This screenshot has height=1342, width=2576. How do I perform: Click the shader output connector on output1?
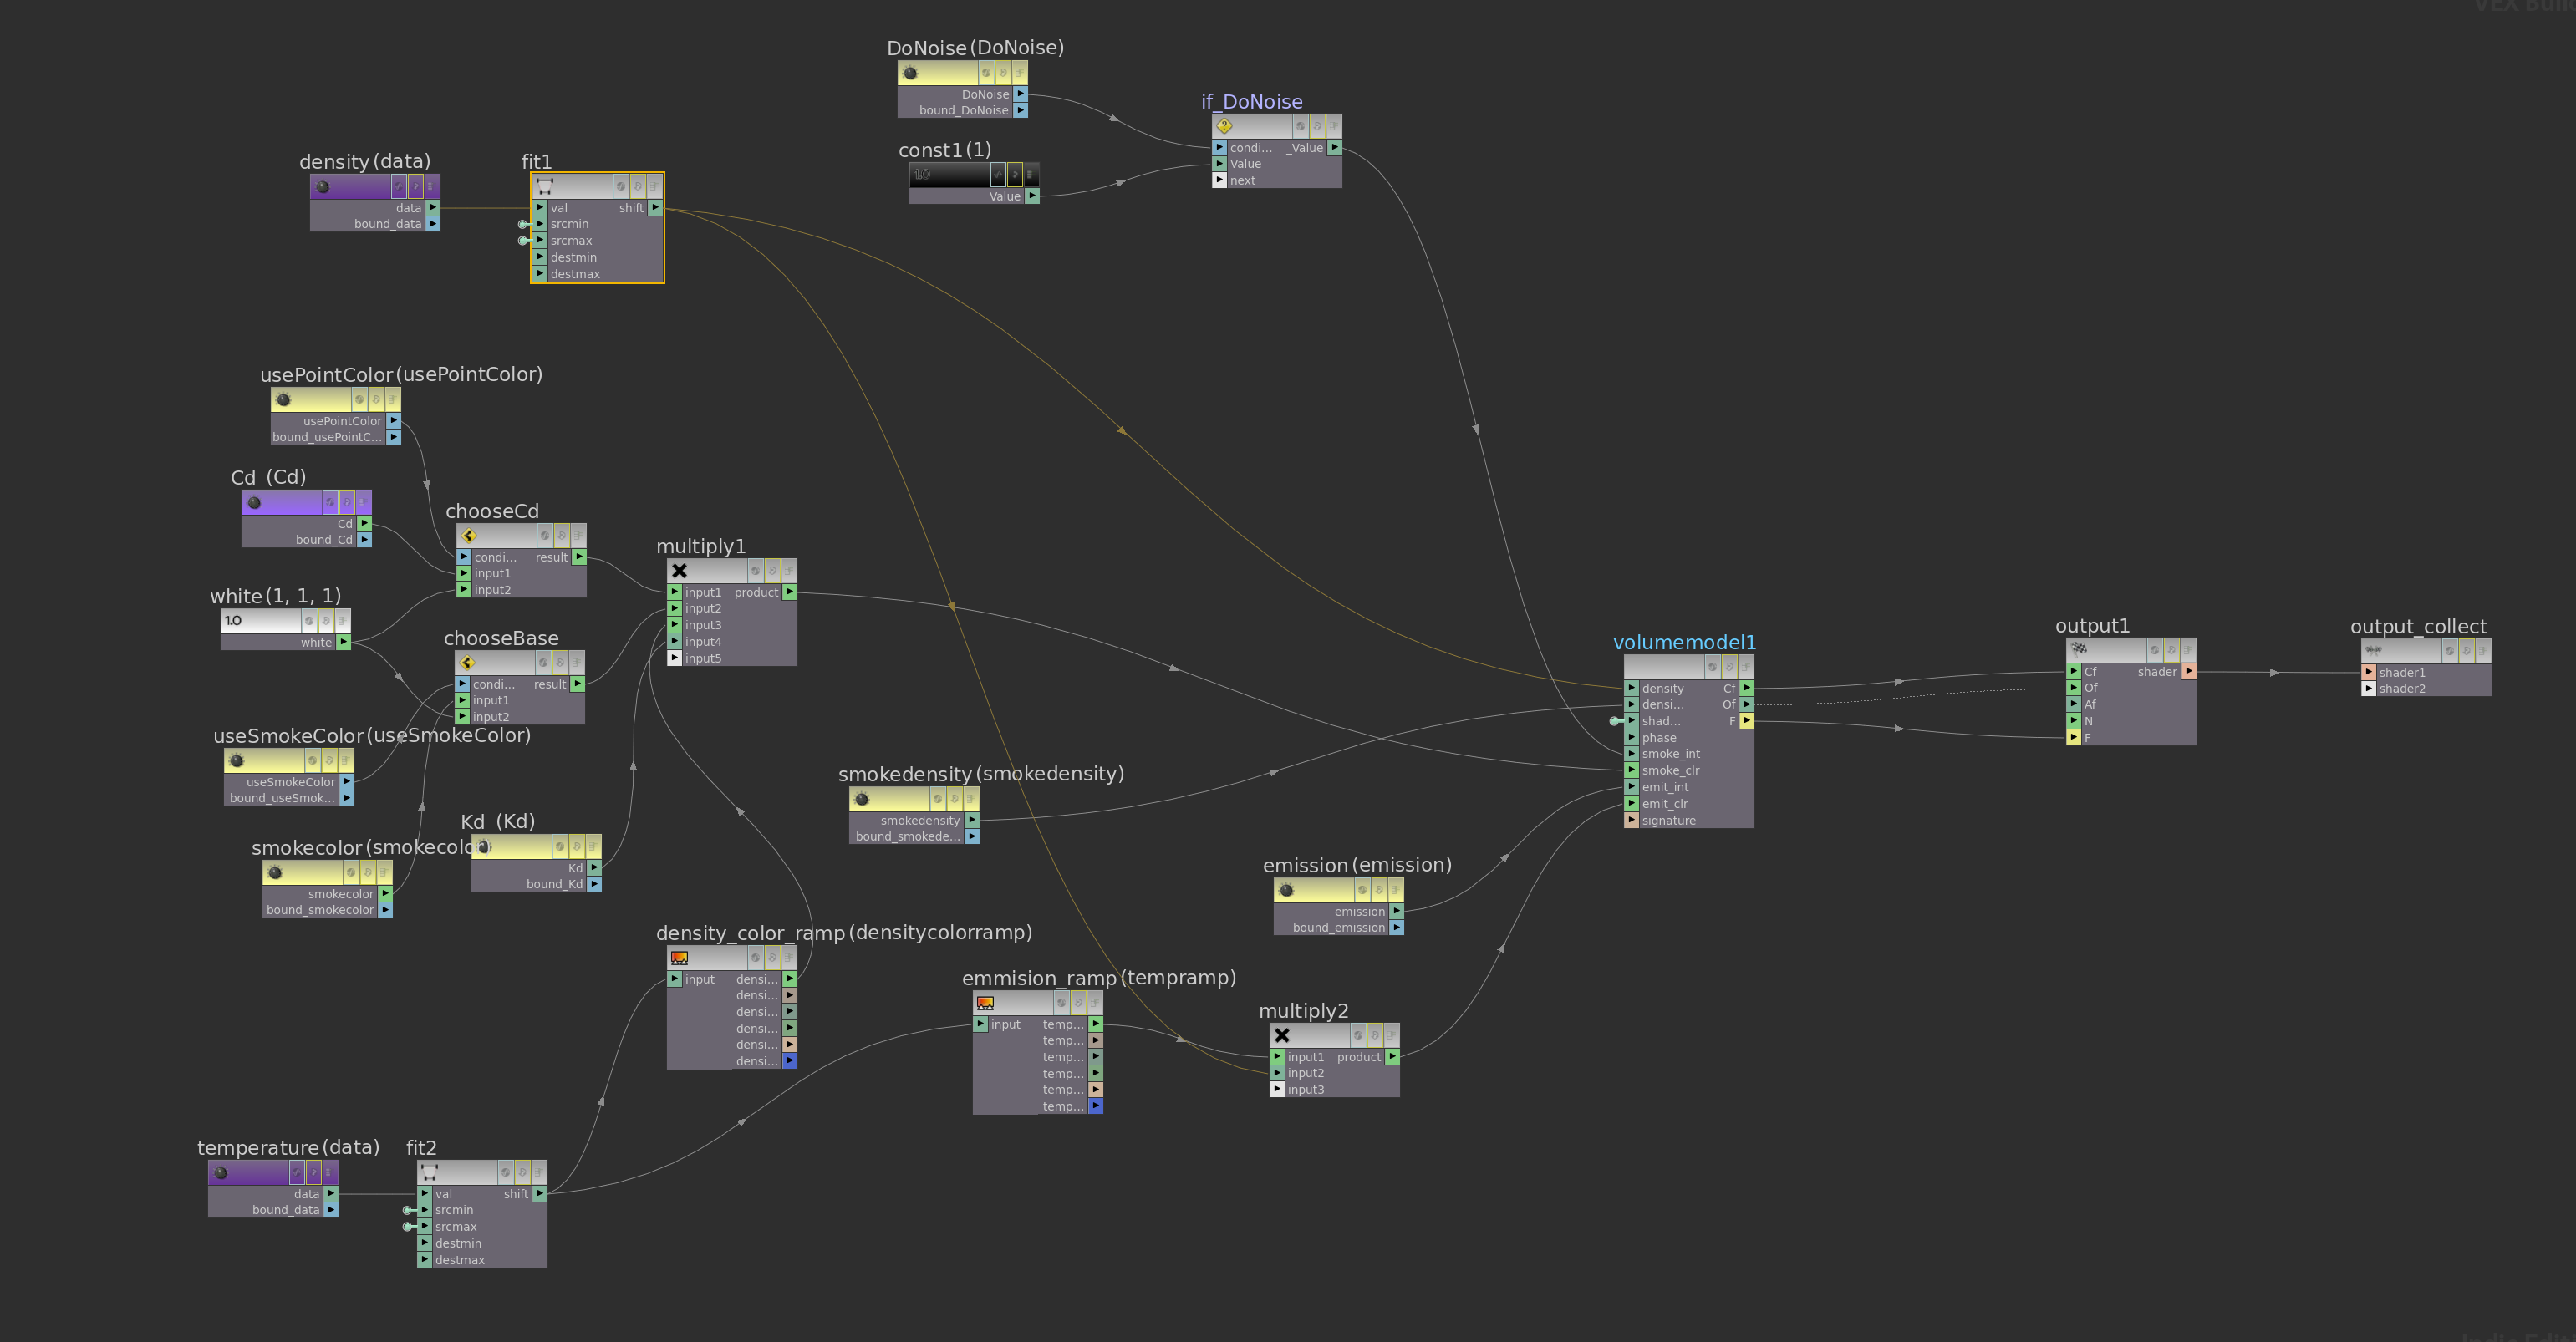[x=2189, y=672]
